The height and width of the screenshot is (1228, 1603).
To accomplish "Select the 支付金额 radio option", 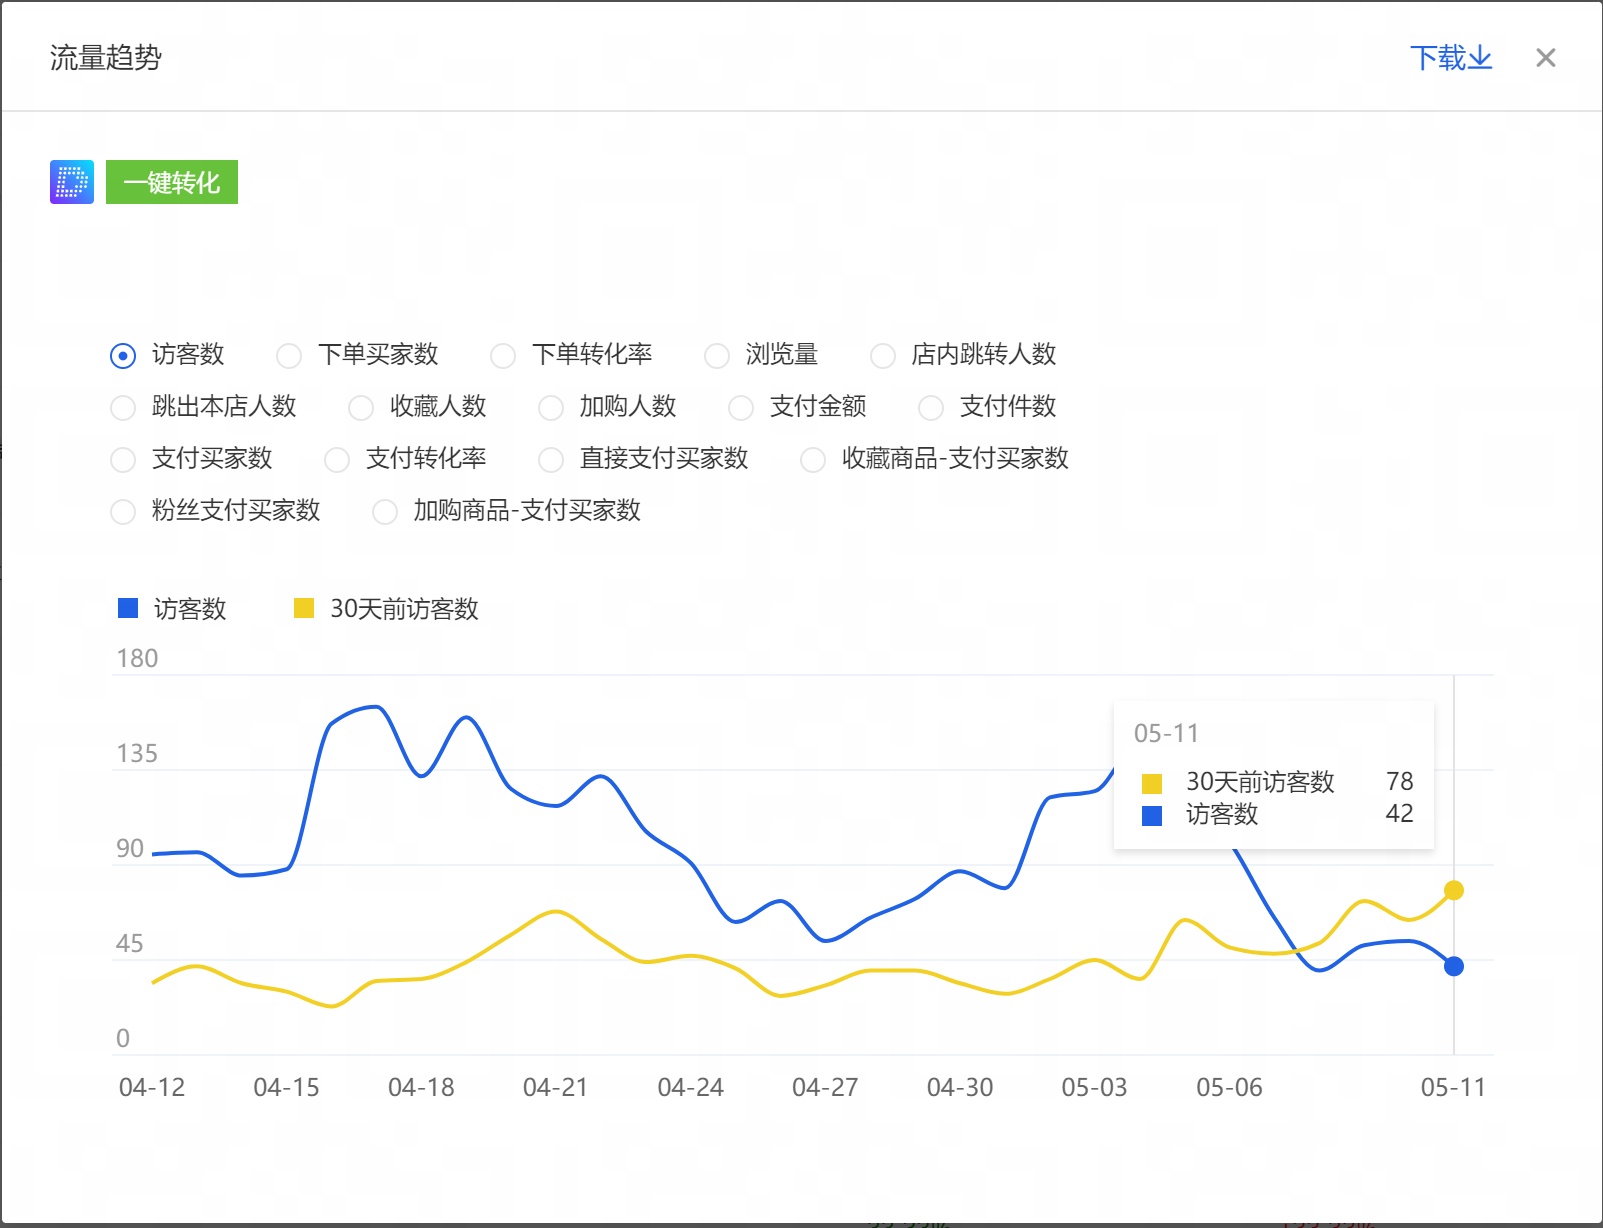I will (x=741, y=407).
